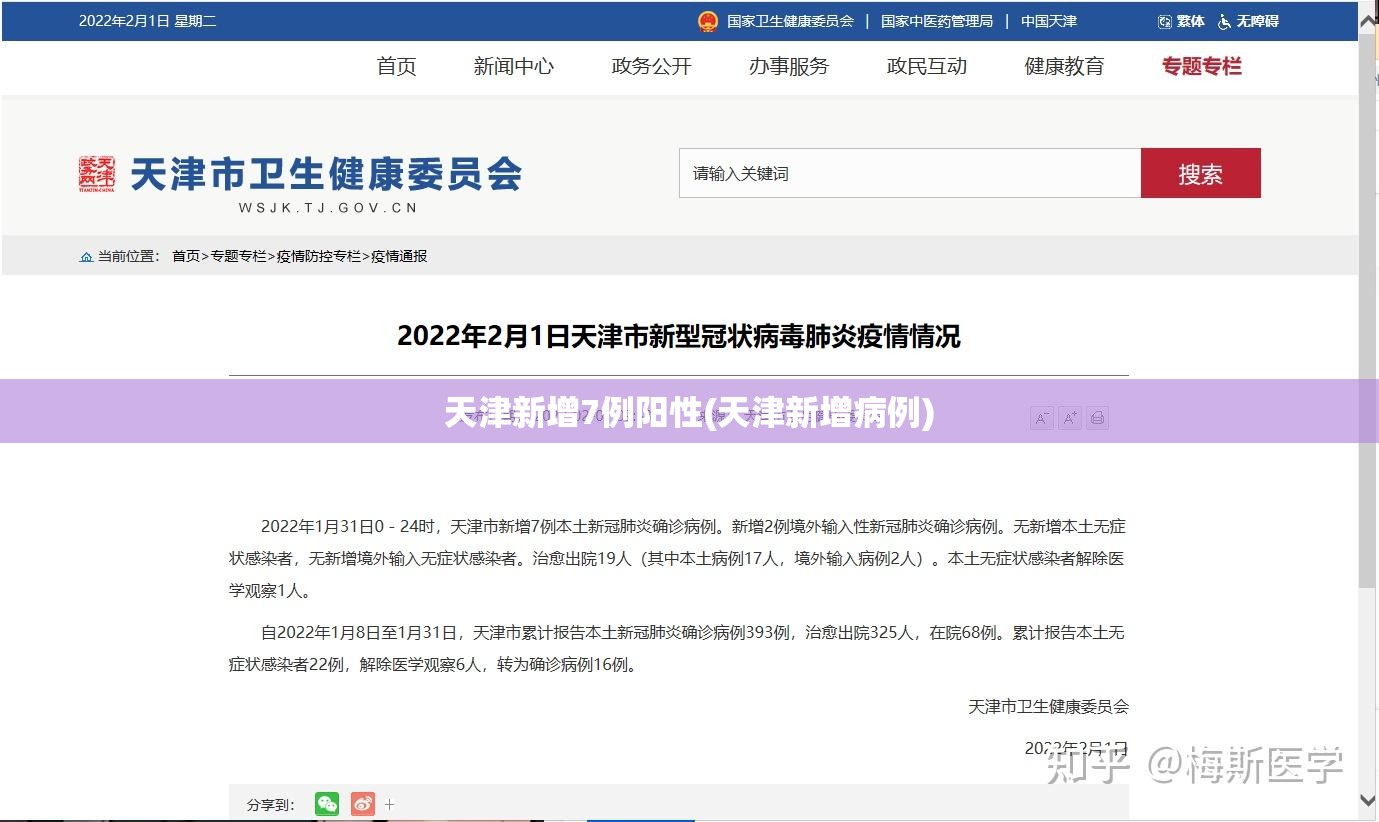
Task: Focus the keyword search field
Action: (910, 173)
